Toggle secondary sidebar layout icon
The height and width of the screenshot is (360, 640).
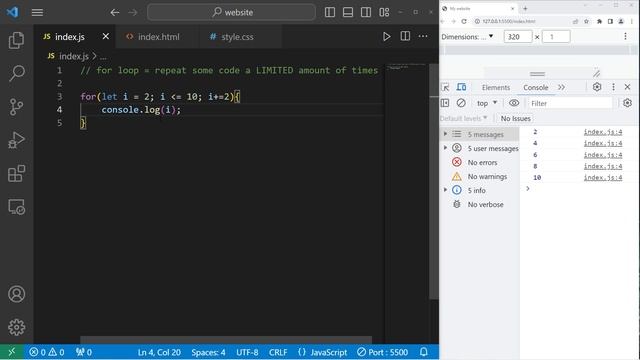point(366,12)
